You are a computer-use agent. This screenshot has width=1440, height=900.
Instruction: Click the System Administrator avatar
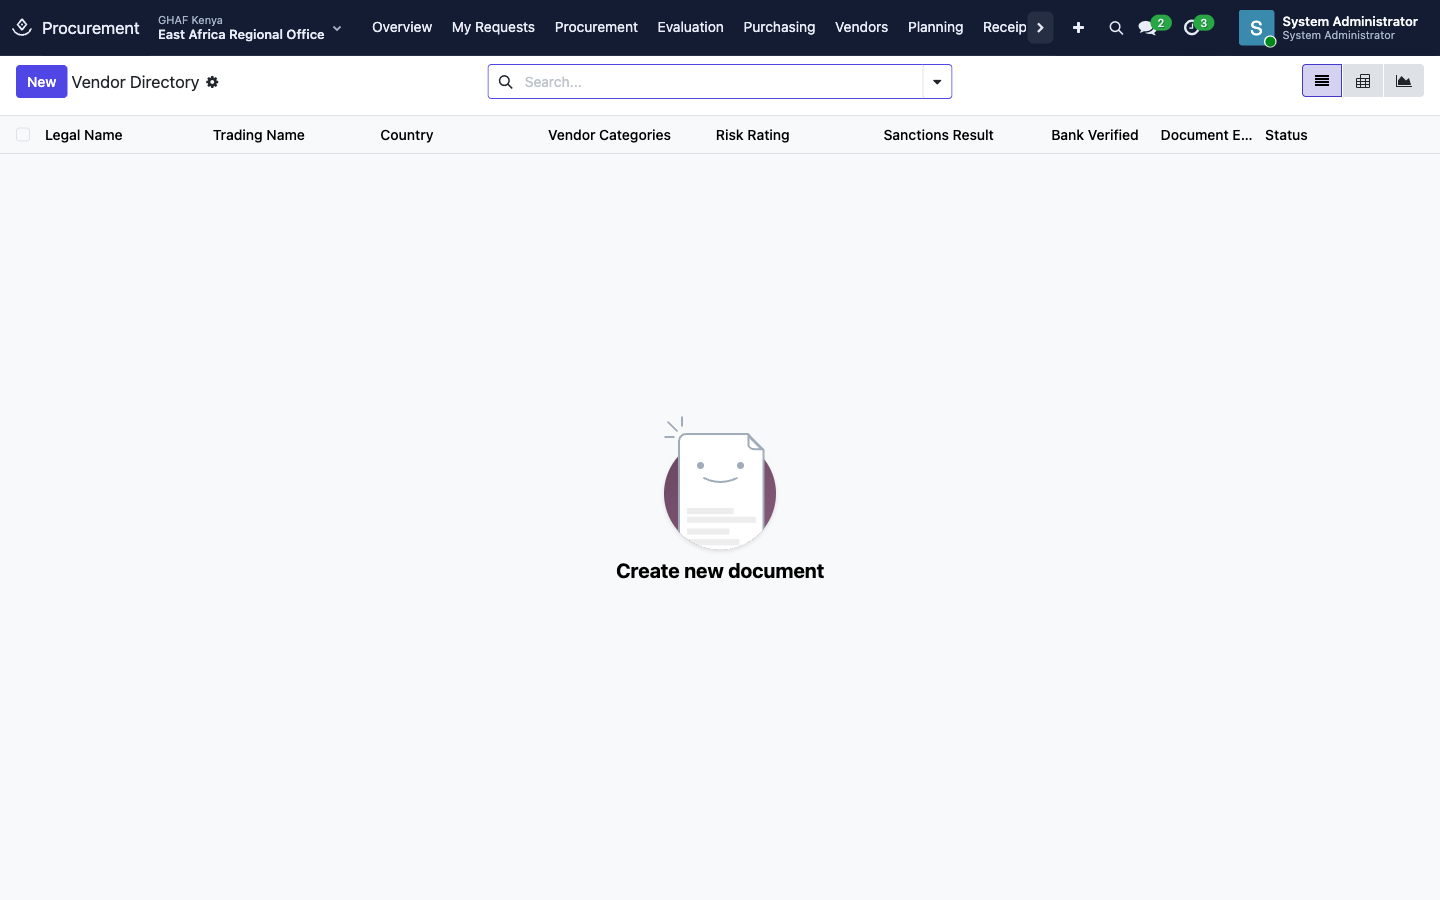1257,28
